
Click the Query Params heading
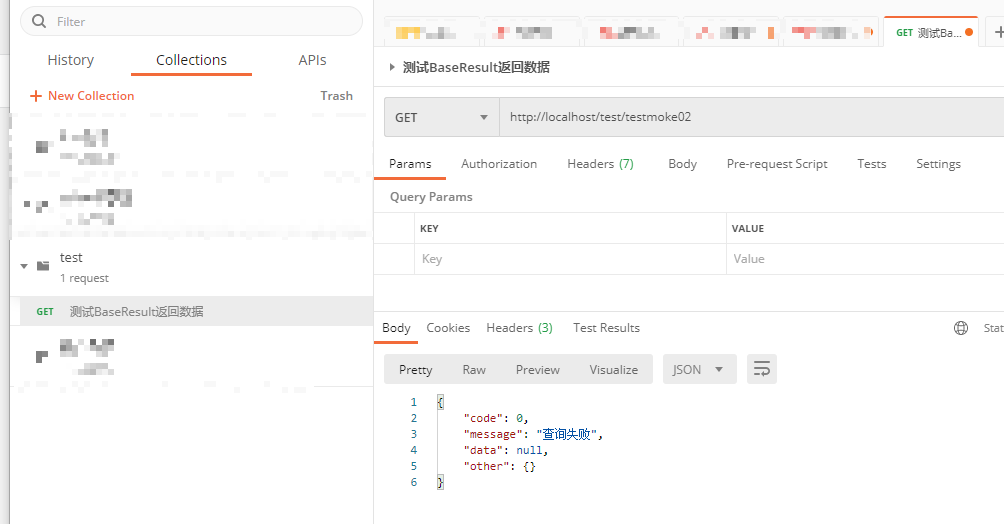pos(431,197)
